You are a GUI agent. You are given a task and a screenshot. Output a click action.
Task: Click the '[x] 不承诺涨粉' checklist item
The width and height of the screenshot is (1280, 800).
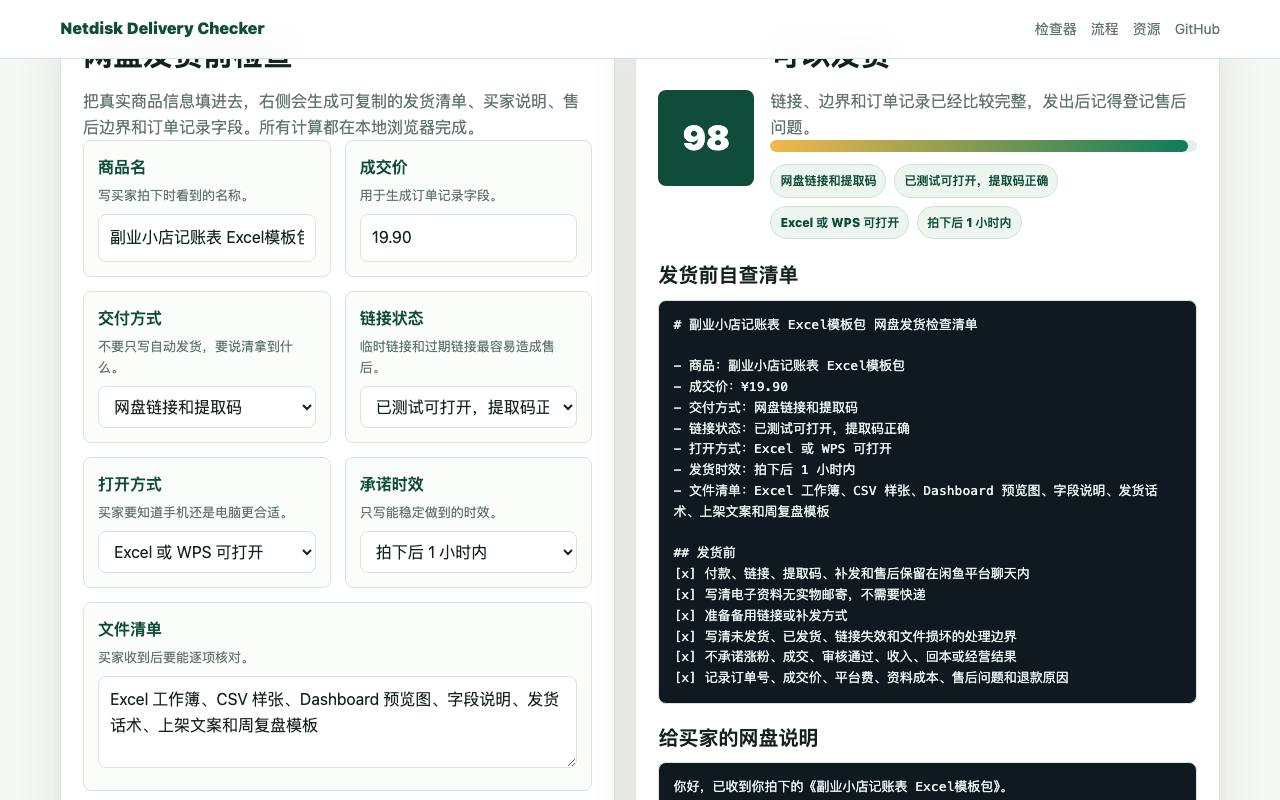tap(845, 657)
